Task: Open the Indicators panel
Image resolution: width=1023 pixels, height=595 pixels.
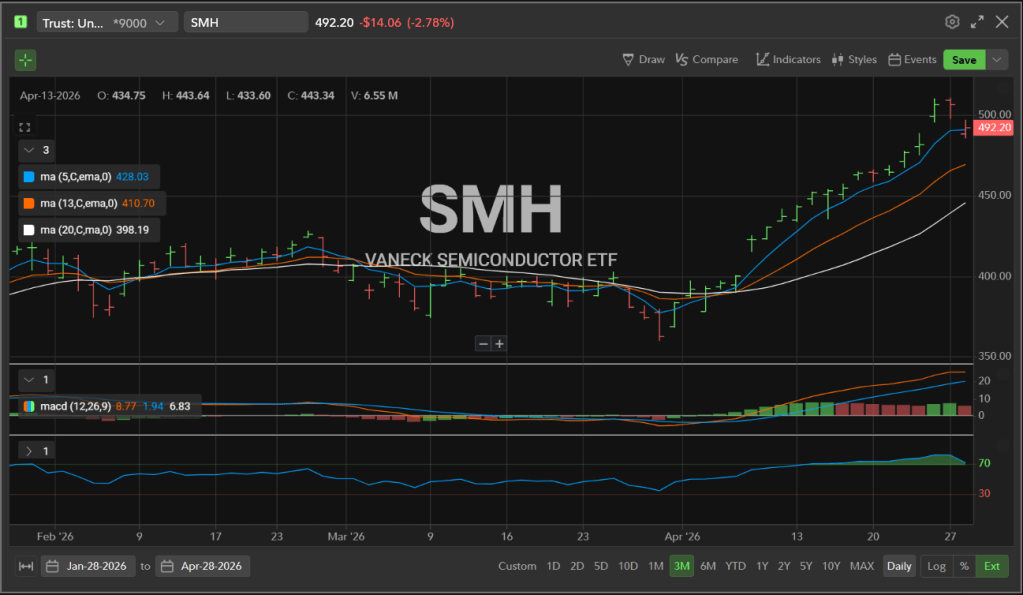Action: [x=787, y=60]
